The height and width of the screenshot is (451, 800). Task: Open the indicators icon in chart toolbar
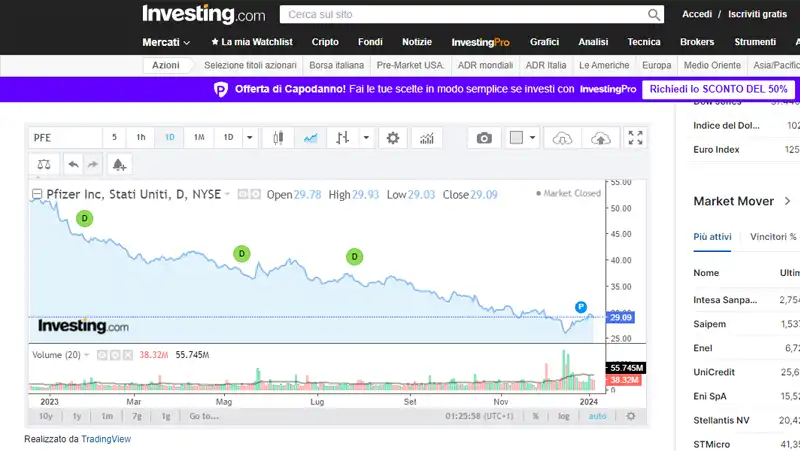(426, 138)
